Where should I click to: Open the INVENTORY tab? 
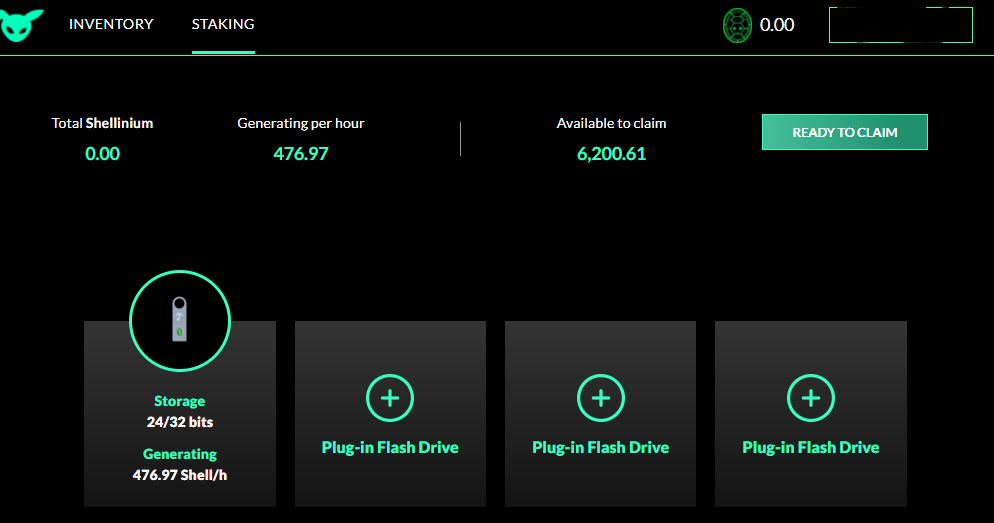point(111,24)
